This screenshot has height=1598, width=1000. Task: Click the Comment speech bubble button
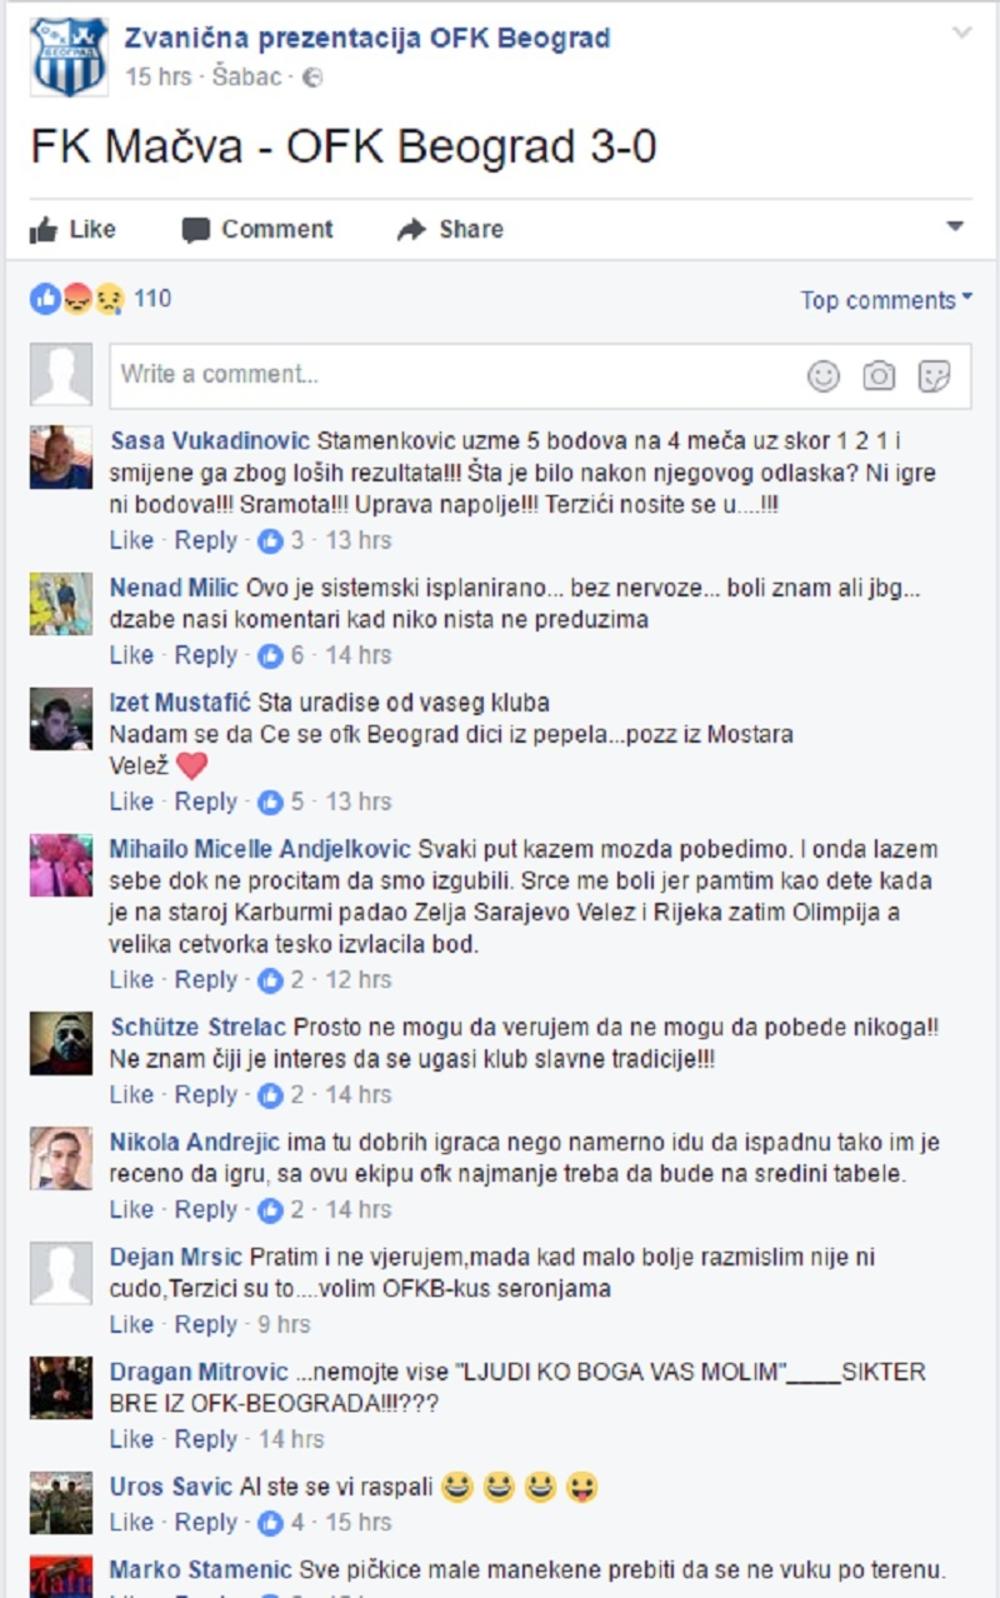tap(257, 229)
